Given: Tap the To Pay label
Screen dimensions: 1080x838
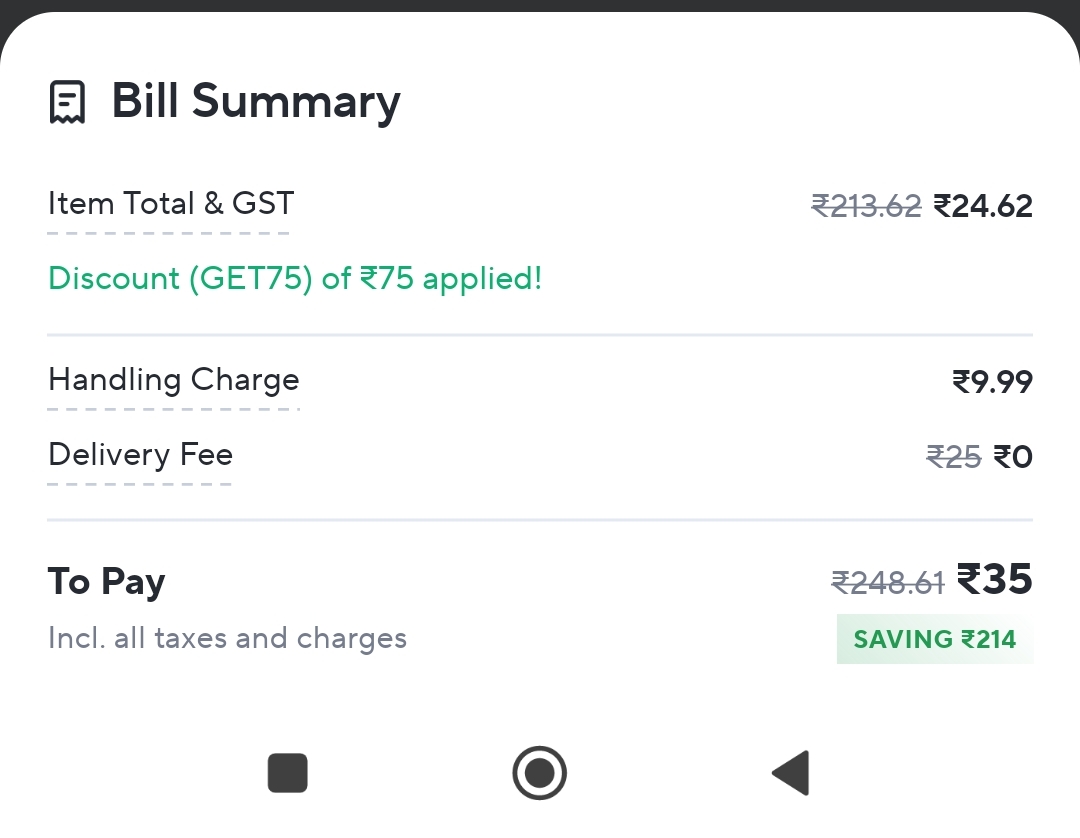Looking at the screenshot, I should (107, 581).
